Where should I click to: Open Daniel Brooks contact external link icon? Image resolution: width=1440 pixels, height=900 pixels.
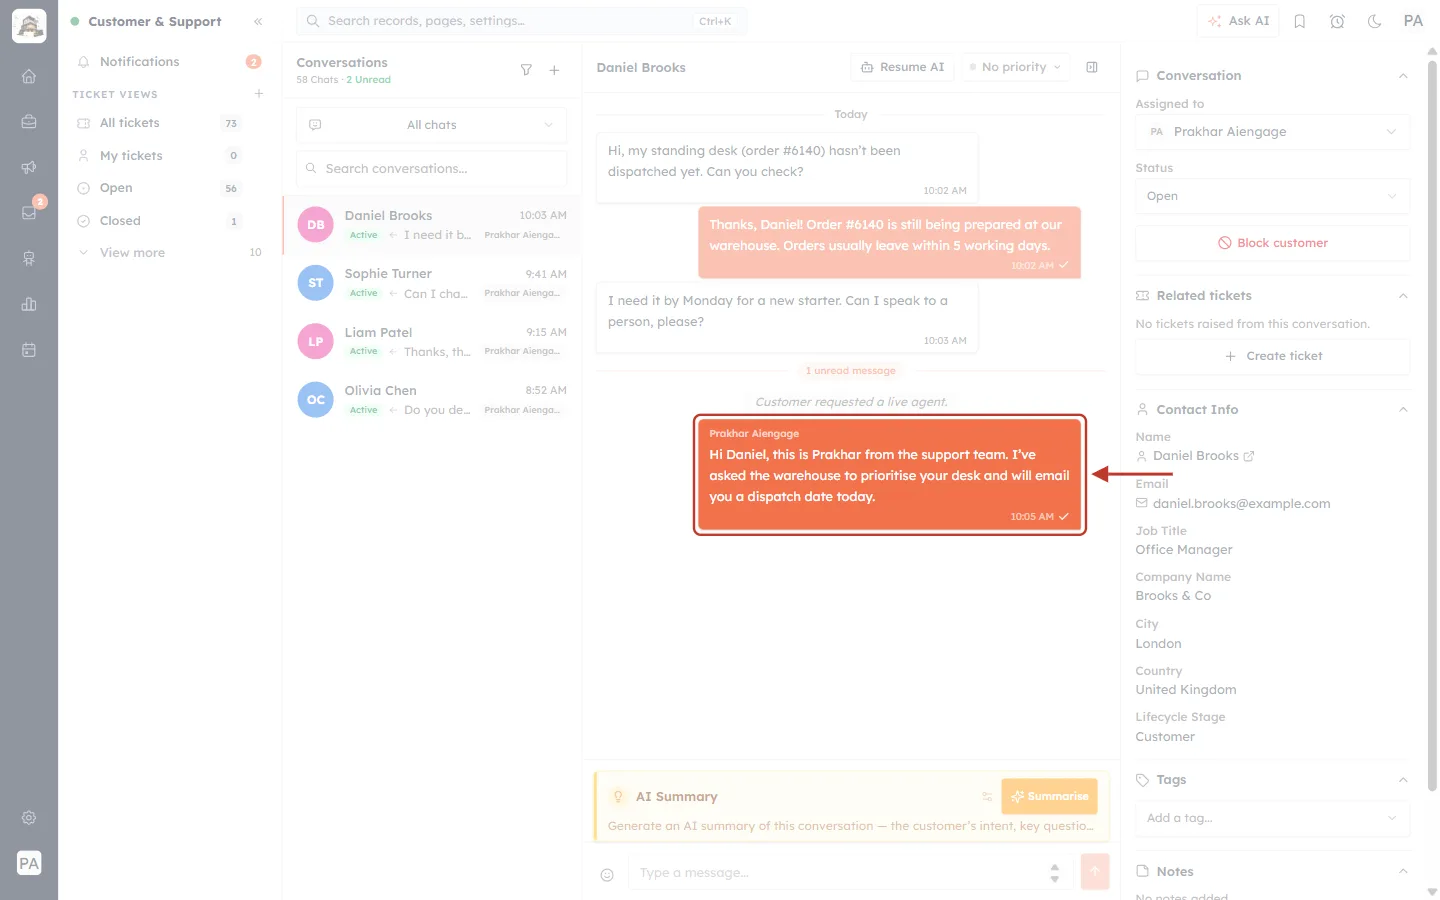point(1249,456)
